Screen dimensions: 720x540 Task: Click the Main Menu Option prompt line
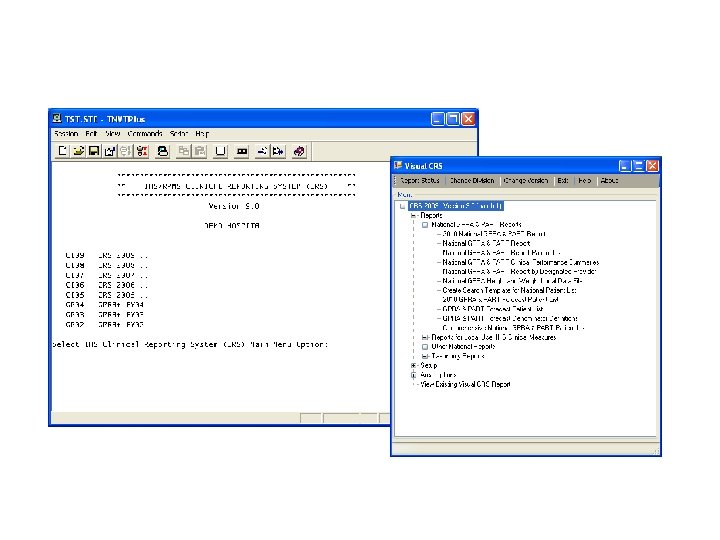point(190,344)
